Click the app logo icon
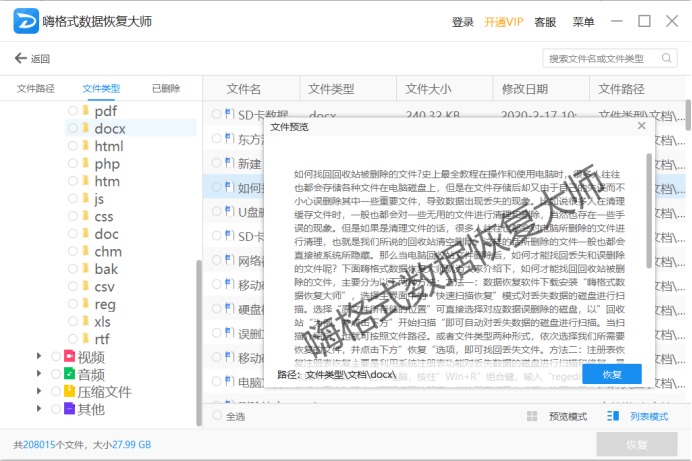This screenshot has width=692, height=461. pos(26,21)
